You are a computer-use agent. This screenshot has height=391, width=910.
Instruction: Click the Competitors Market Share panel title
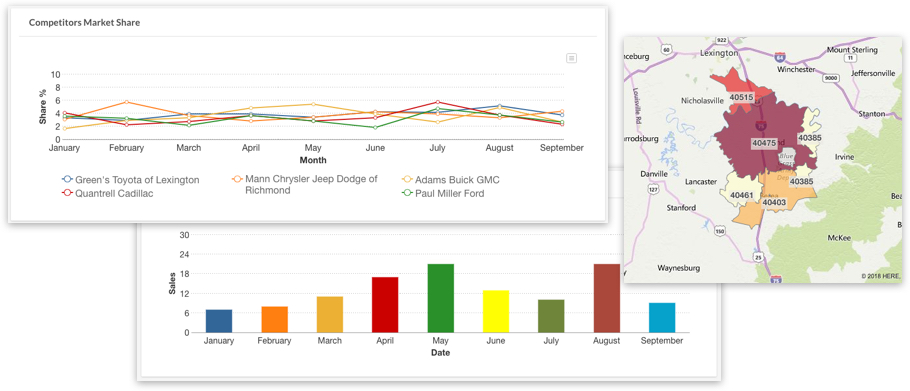[84, 23]
